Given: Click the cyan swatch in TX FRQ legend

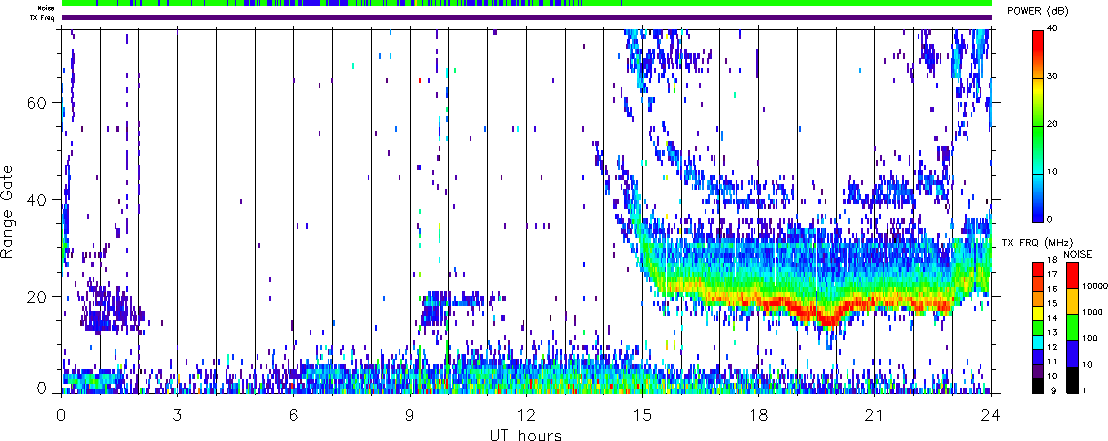Looking at the screenshot, I should point(1038,343).
